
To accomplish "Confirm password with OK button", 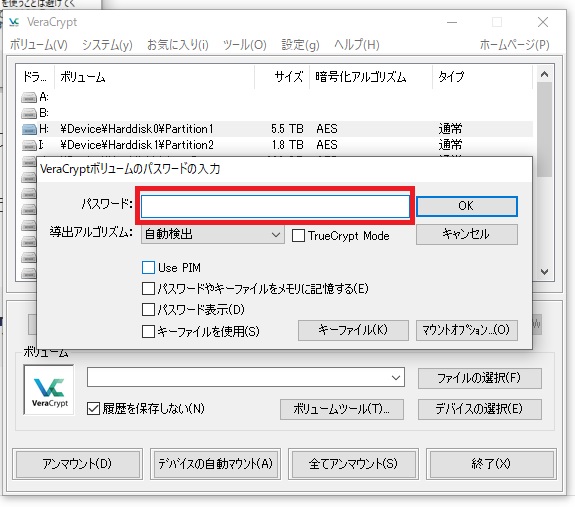I will (467, 206).
